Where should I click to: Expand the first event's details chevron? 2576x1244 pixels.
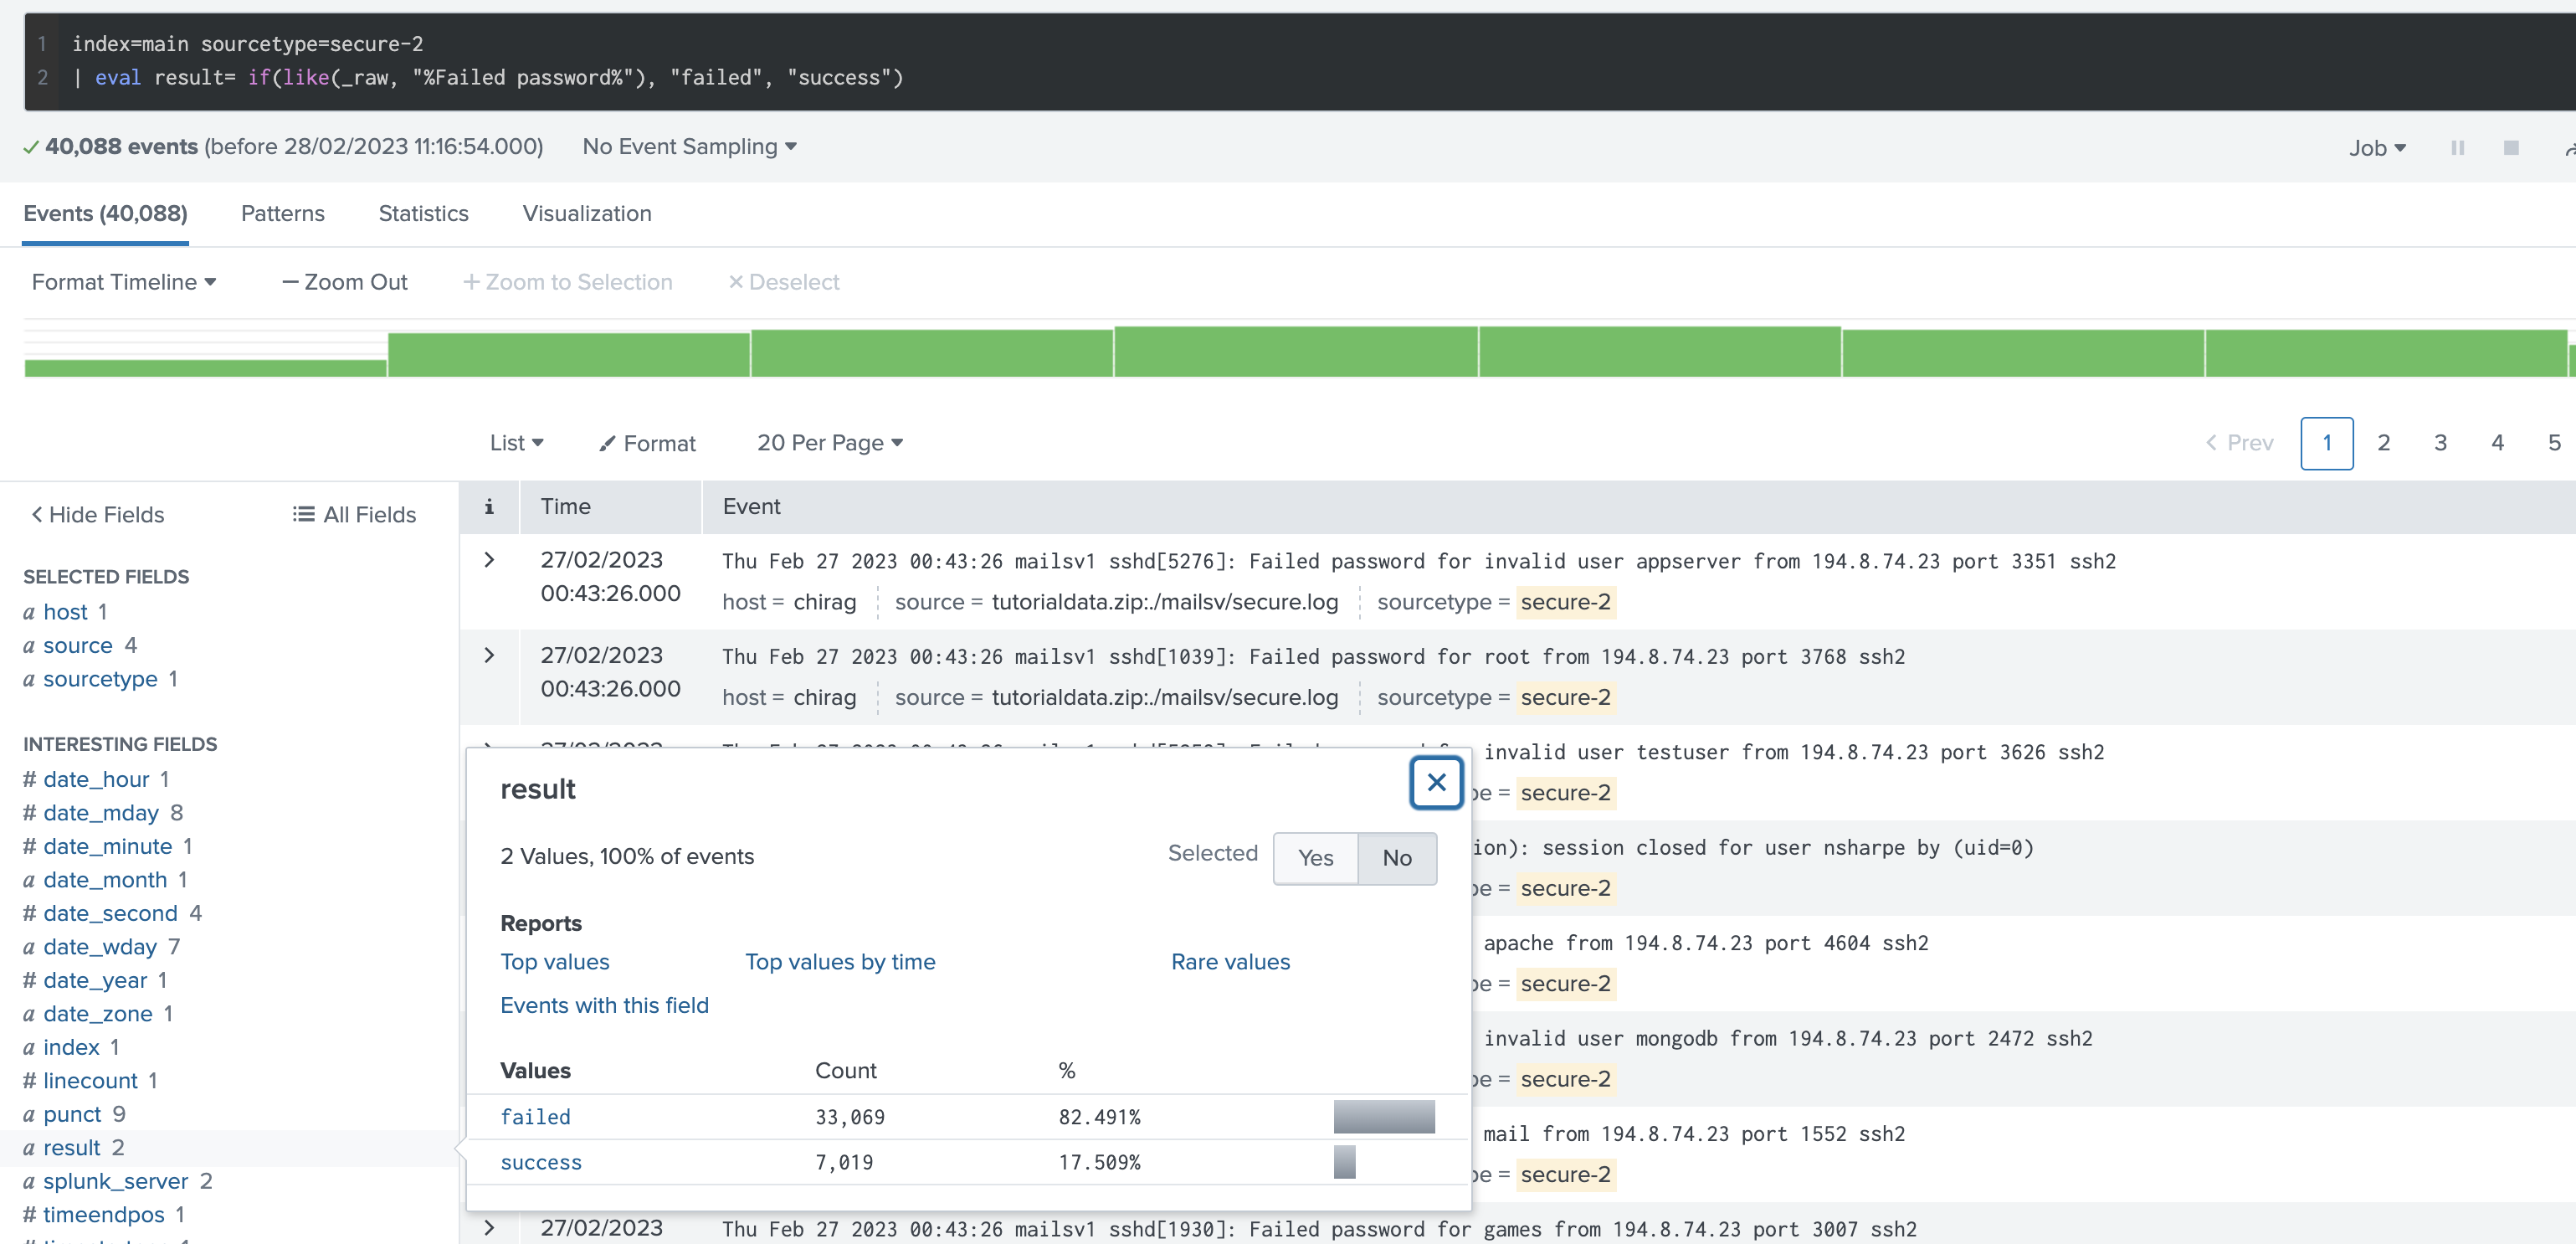click(x=489, y=560)
